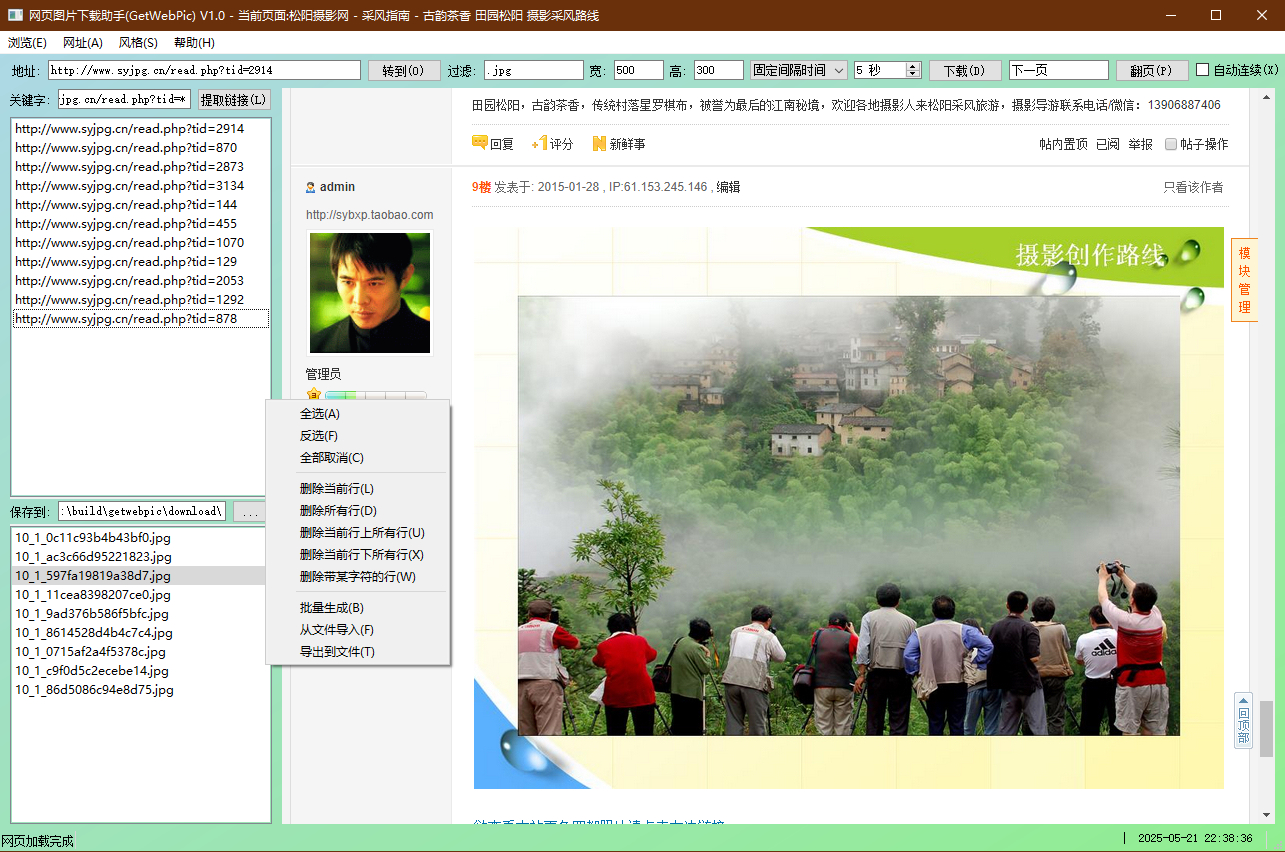1285x852 pixels.
Task: Click the 帖内置顶 link
Action: pyautogui.click(x=1064, y=144)
